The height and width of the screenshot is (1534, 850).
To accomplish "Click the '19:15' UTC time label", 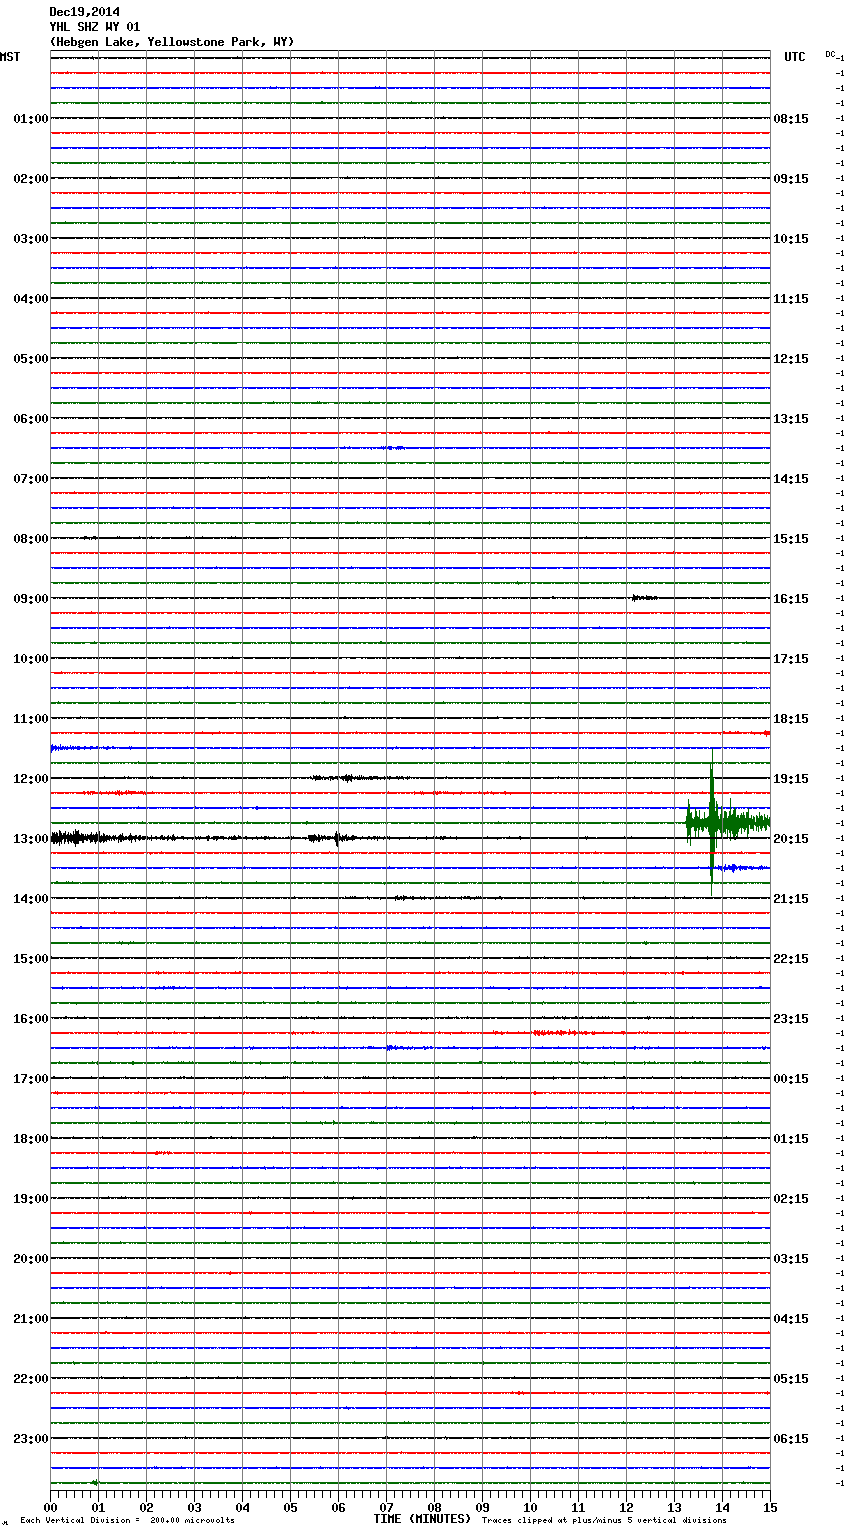I will pyautogui.click(x=791, y=779).
